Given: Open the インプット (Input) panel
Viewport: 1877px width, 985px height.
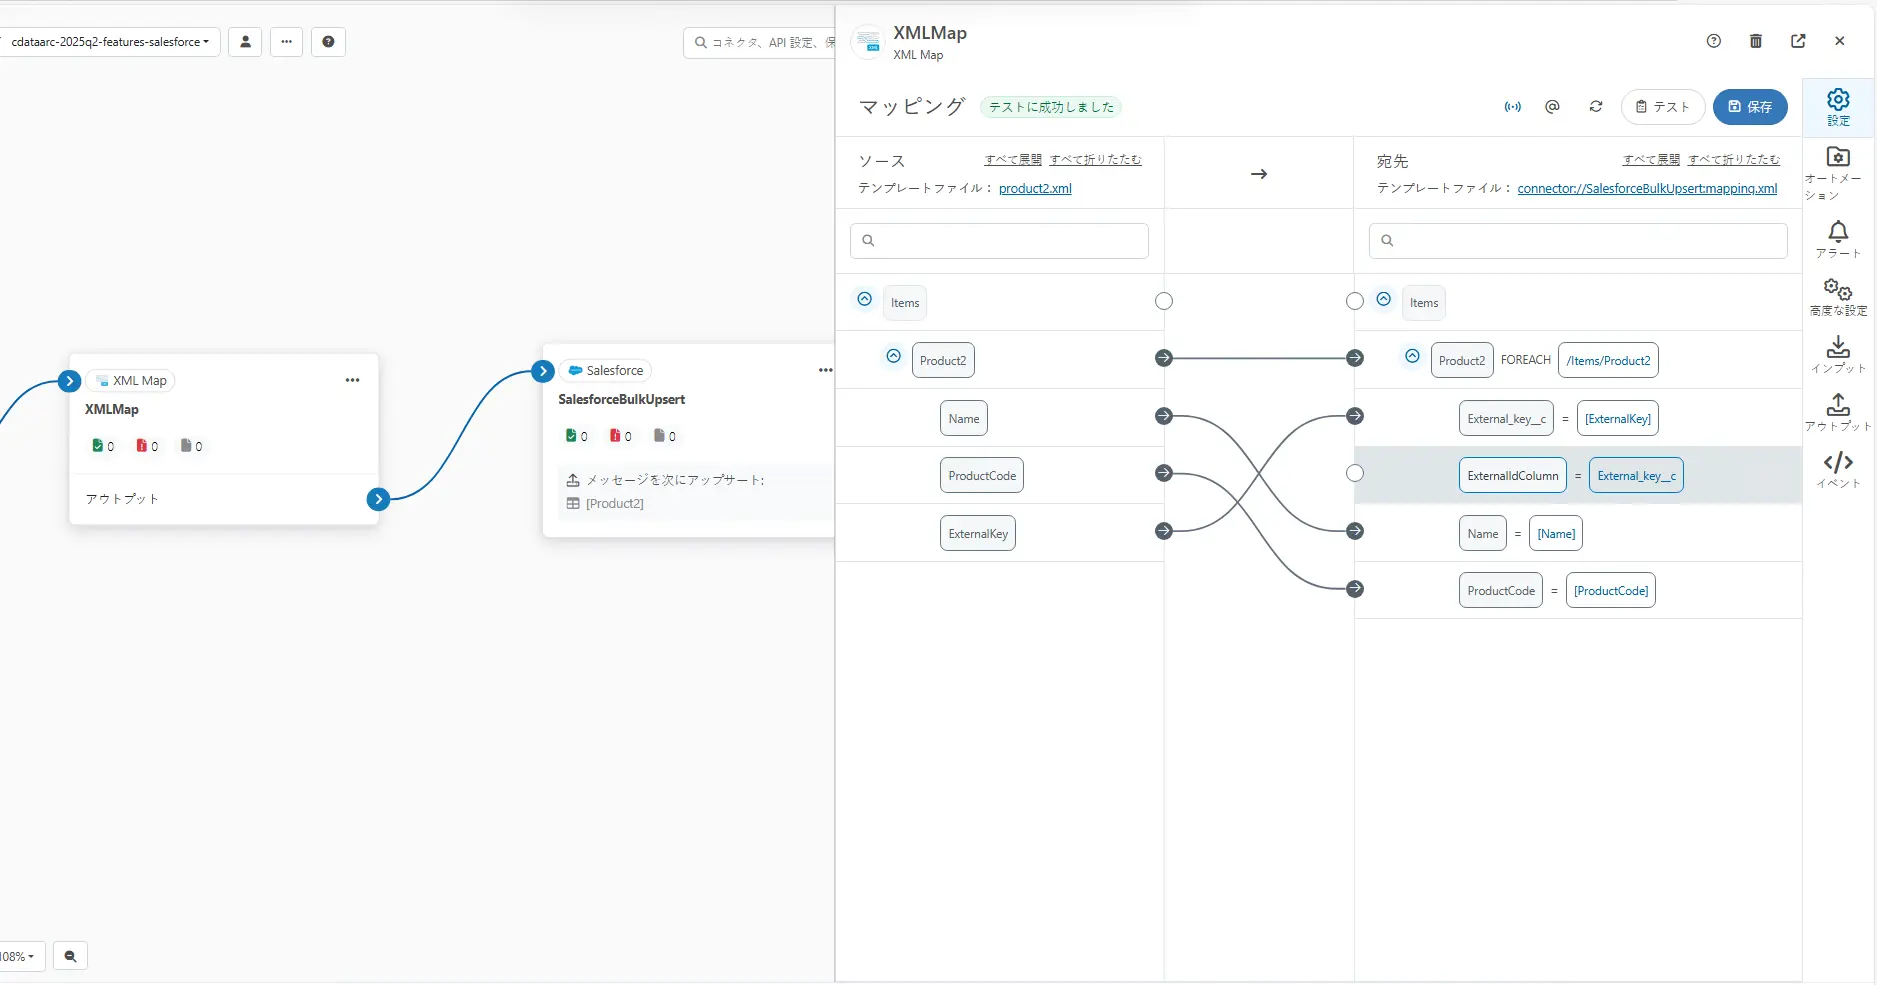Looking at the screenshot, I should point(1838,352).
